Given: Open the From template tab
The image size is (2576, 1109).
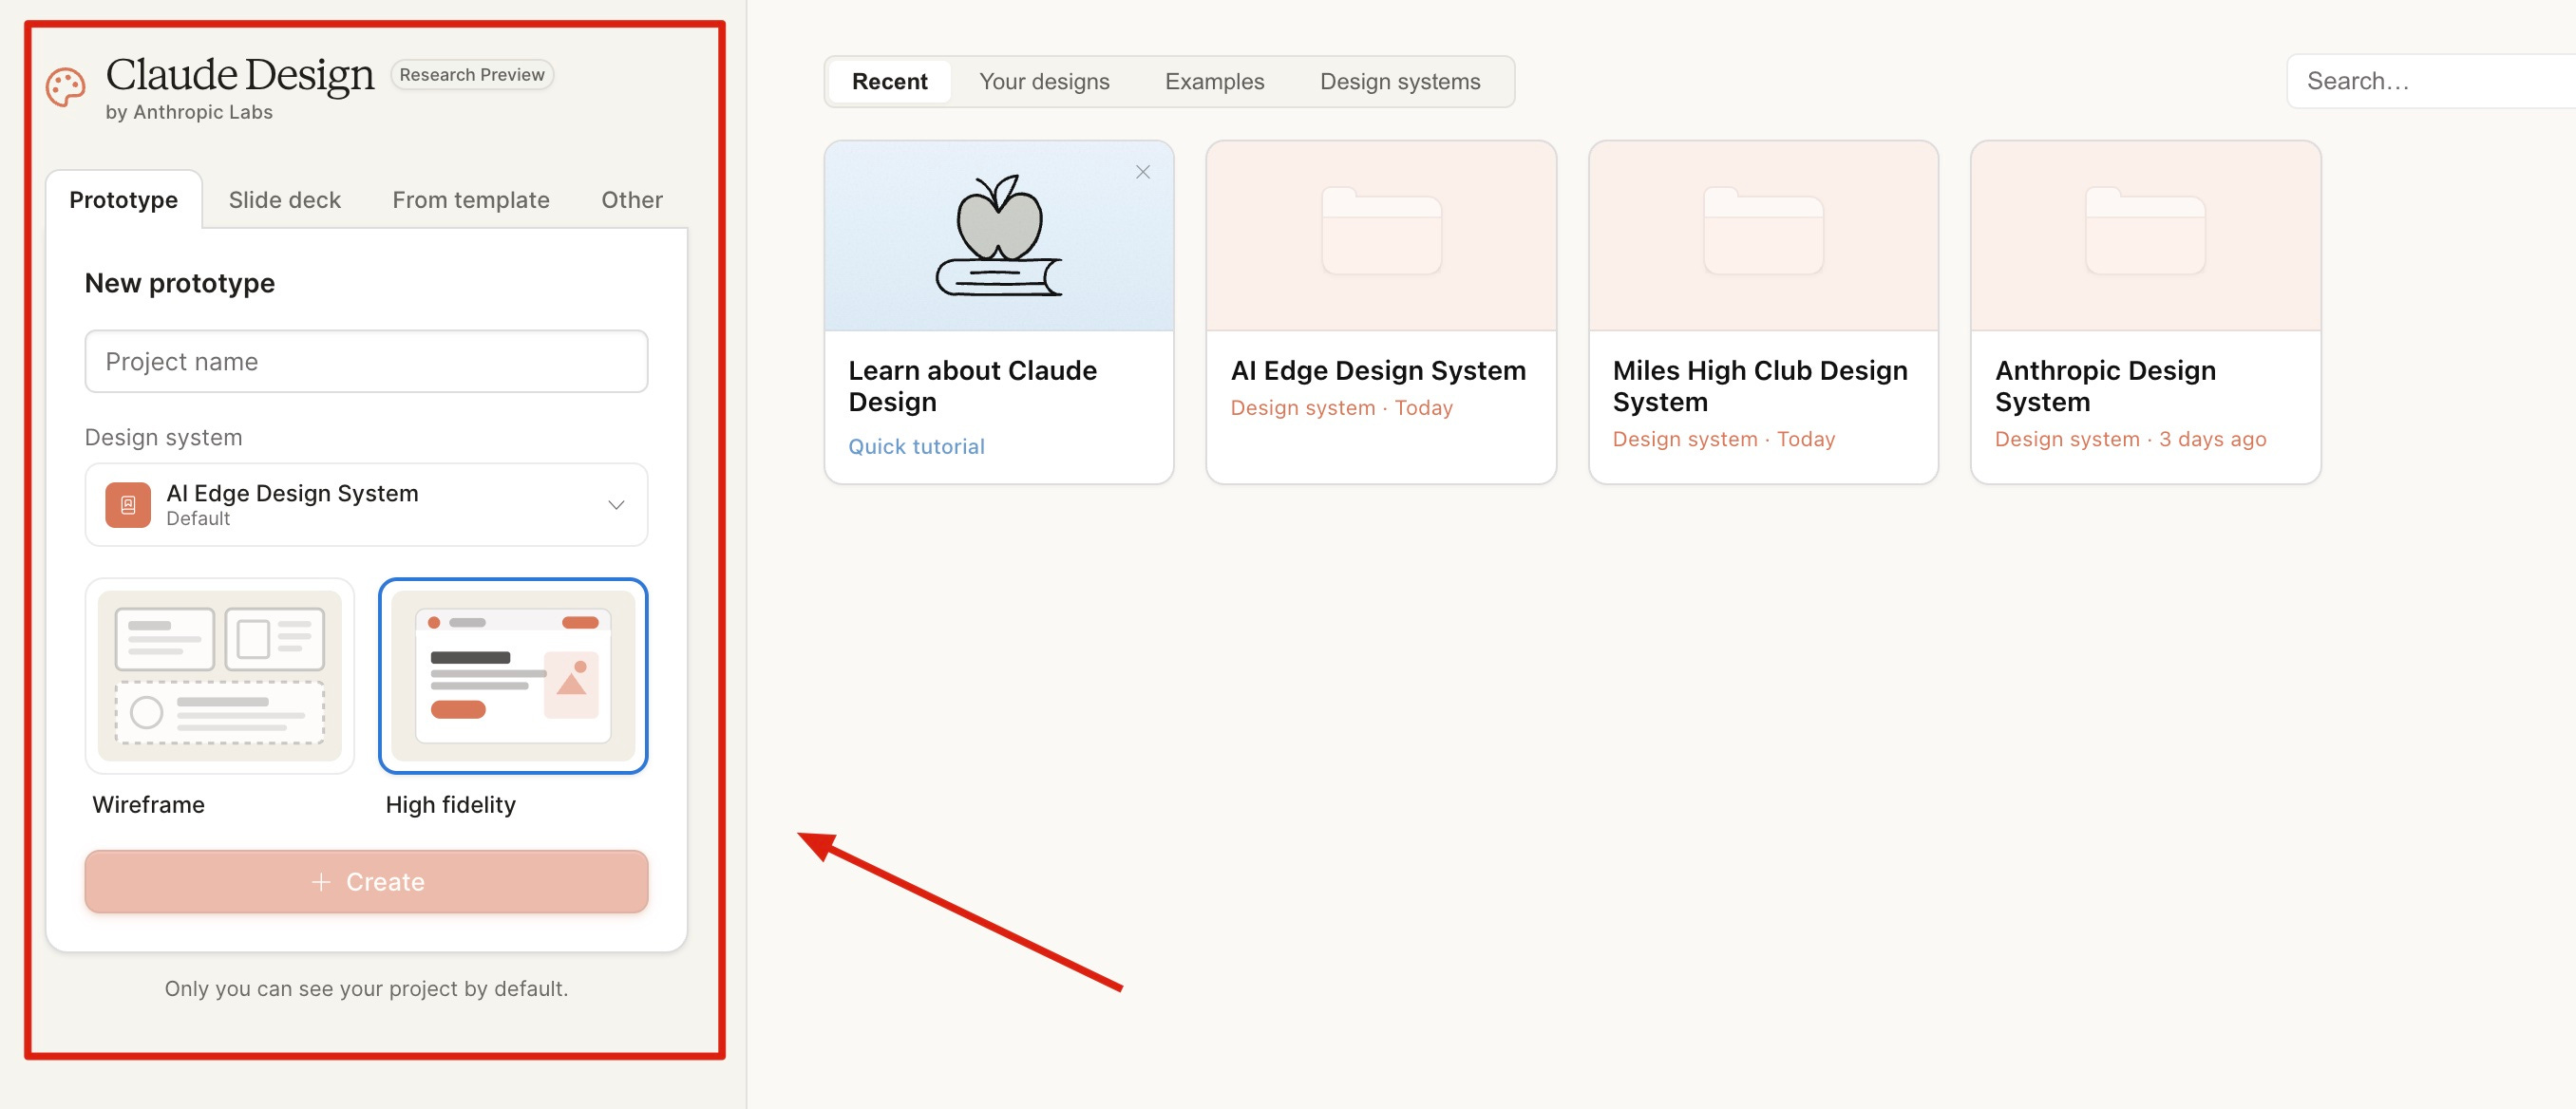Looking at the screenshot, I should 470,200.
